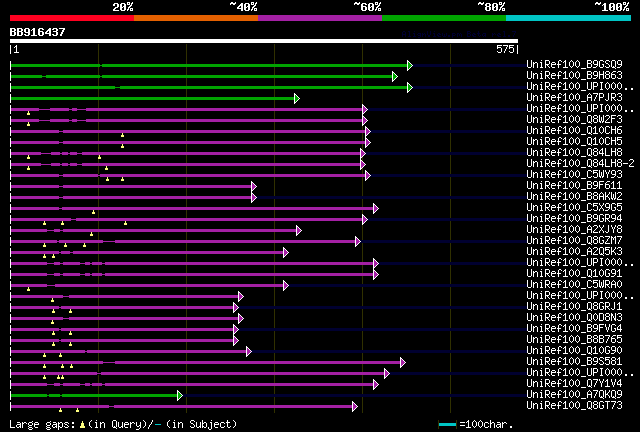The height and width of the screenshot is (432, 640).
Task: Click the green arrowhead ending the A7QKQ9 alignment
Action: click(x=180, y=395)
